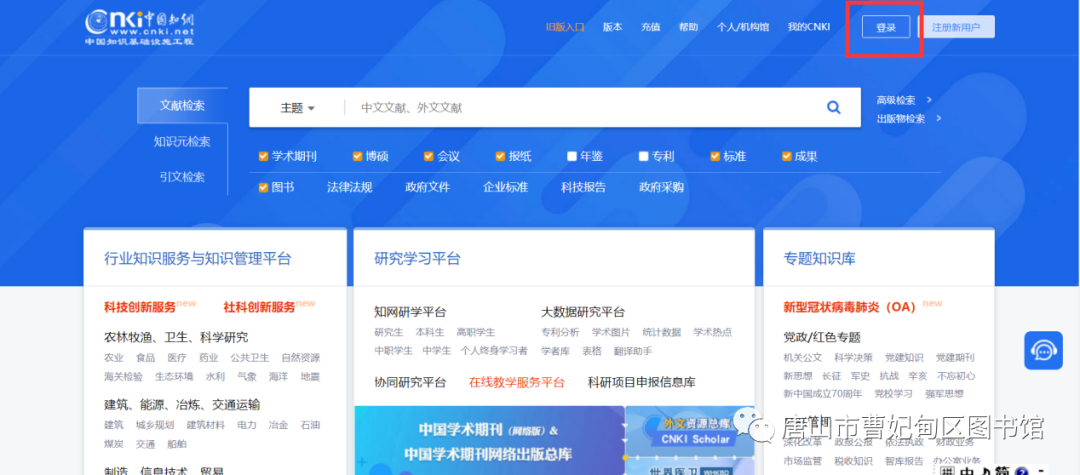This screenshot has width=1080, height=475.
Task: Open 科技报告 database
Action: point(584,187)
